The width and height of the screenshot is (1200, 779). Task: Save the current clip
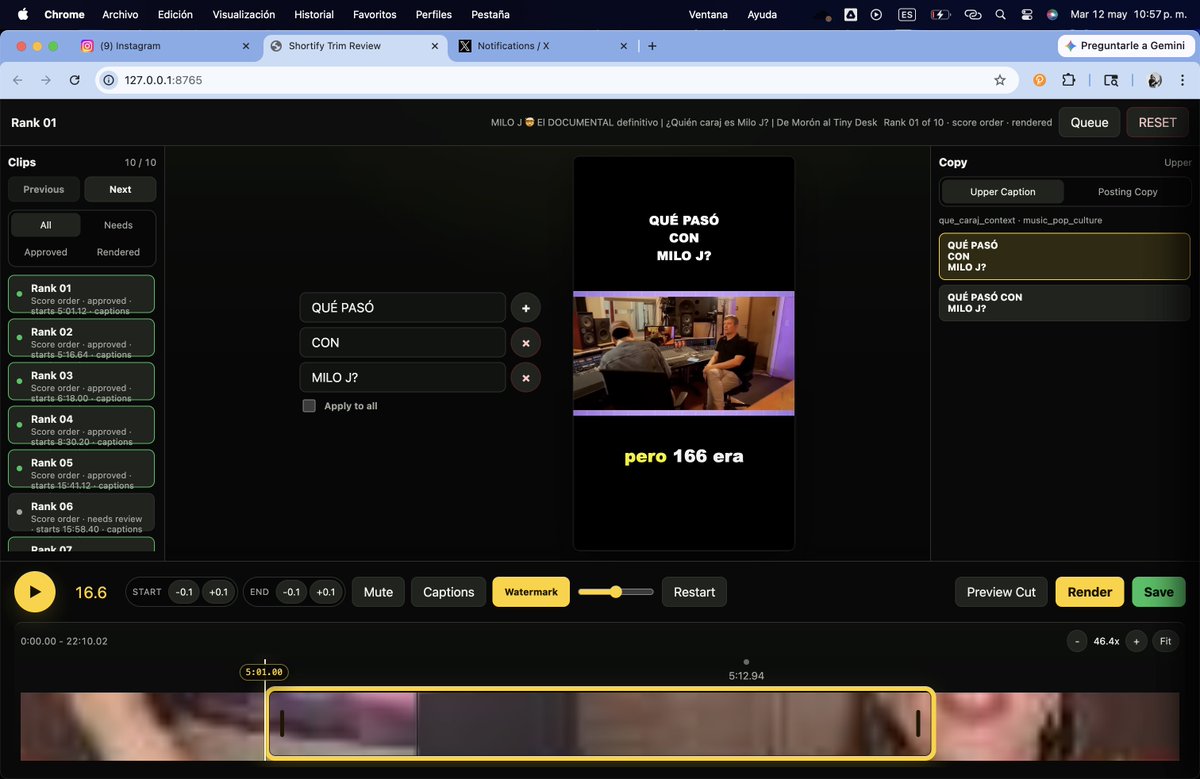[1158, 592]
